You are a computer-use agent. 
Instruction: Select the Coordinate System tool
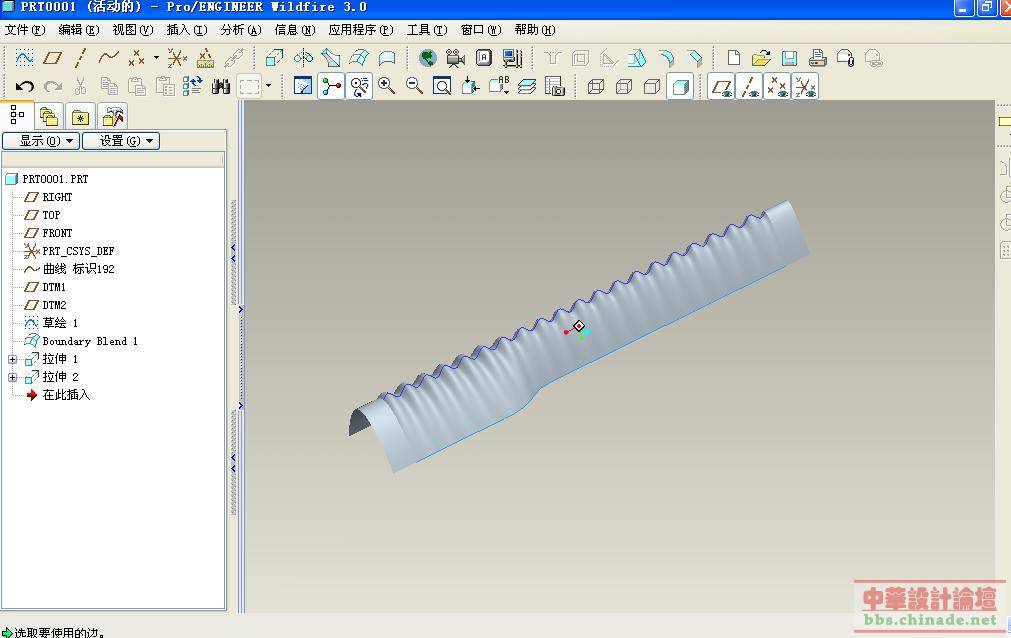pos(177,58)
